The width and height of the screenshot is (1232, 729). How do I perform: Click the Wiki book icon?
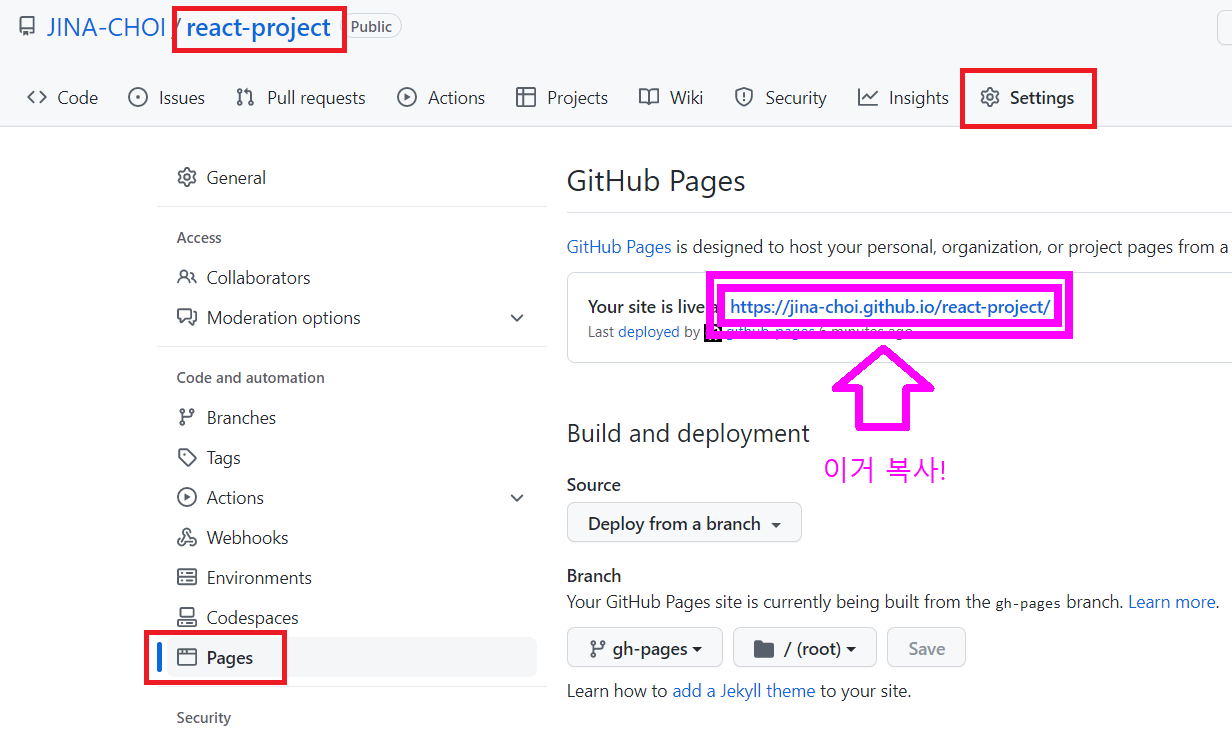[x=649, y=97]
